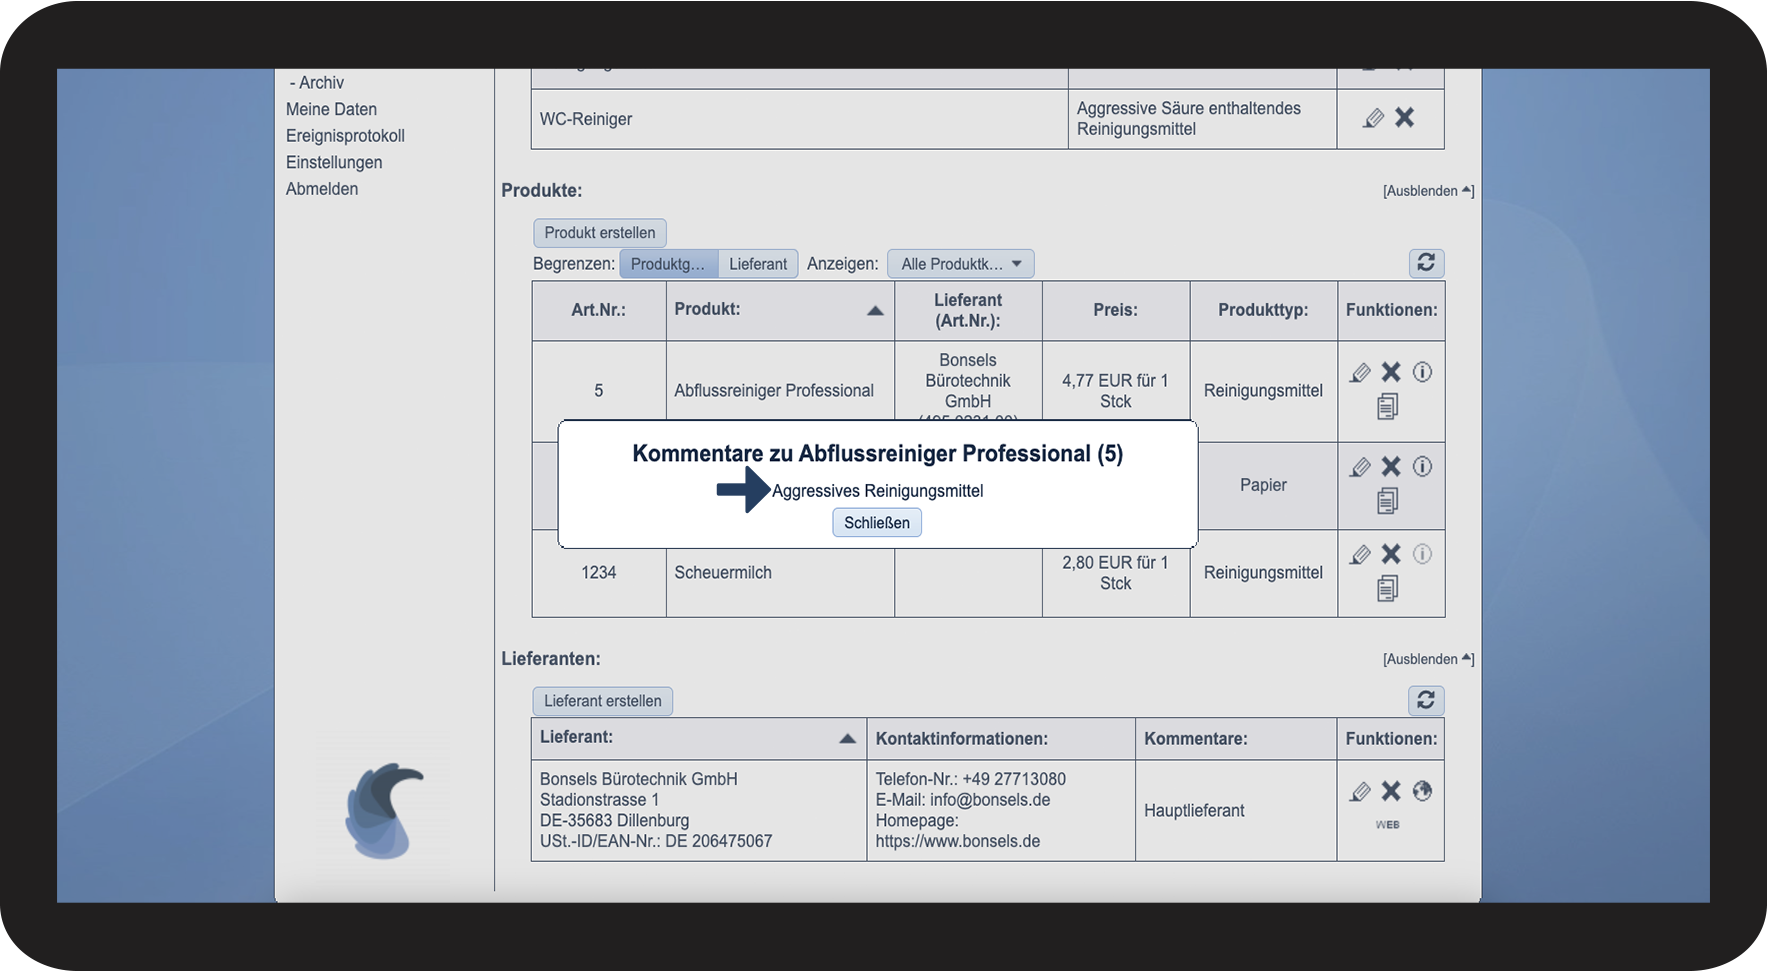
Task: Collapse the Lieferanten section via Ausblenden
Action: tap(1427, 659)
